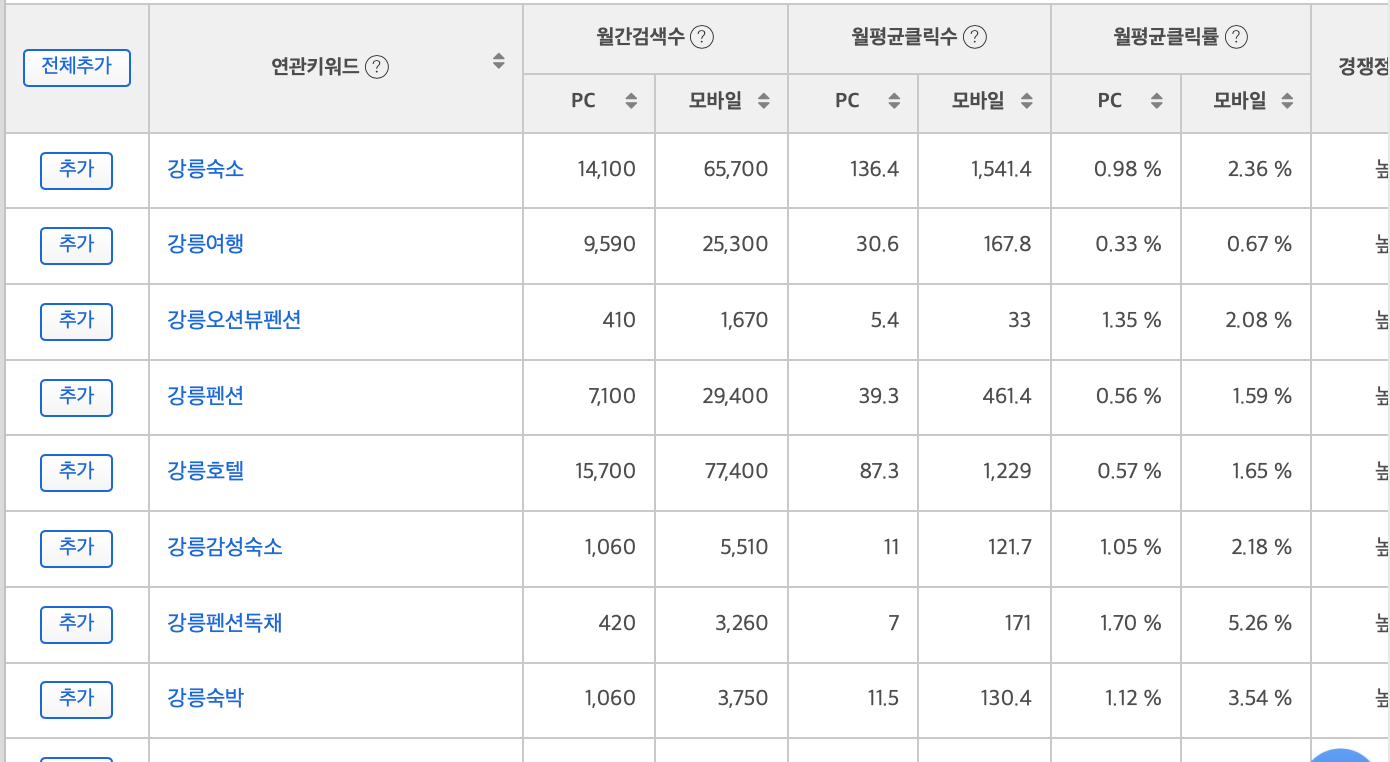Viewport: 1390px width, 762px height.
Task: Add 강릉여행 using its 추가 button
Action: point(76,245)
